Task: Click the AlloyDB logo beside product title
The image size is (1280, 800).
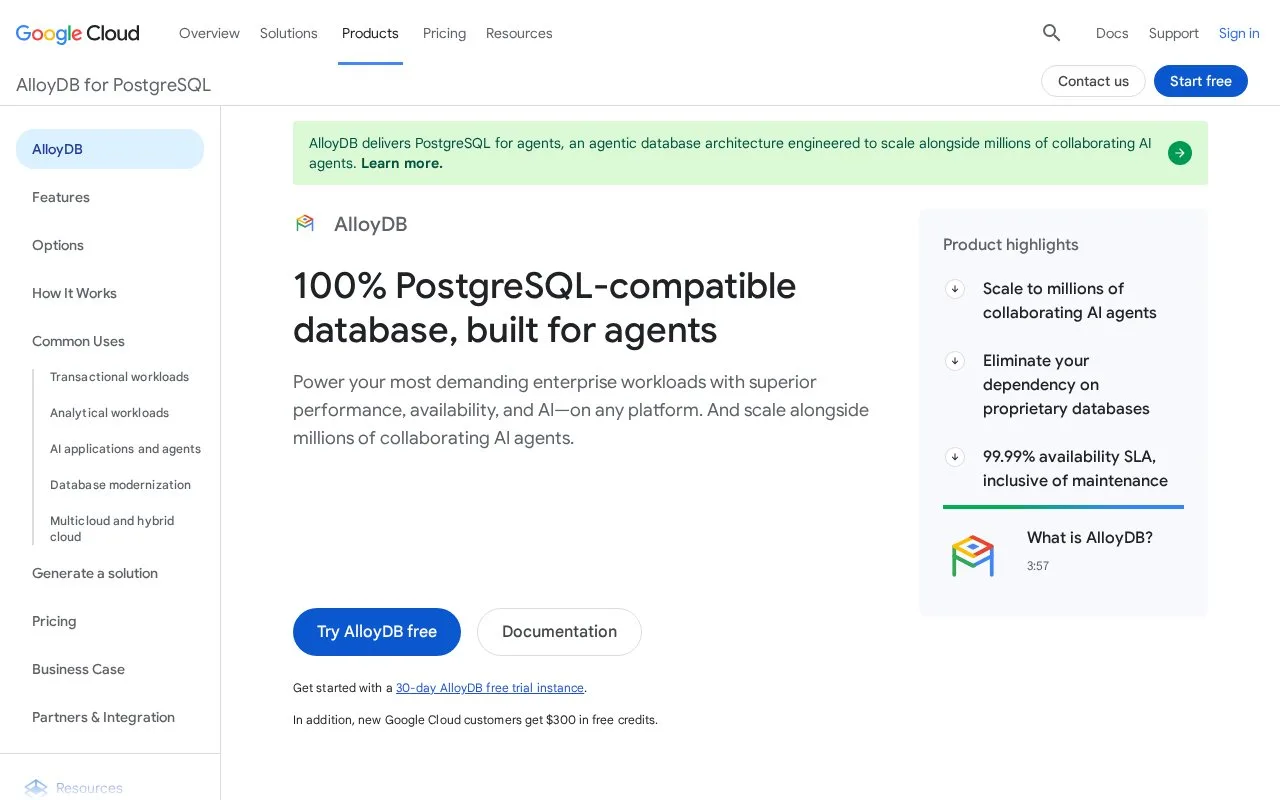Action: [x=305, y=224]
